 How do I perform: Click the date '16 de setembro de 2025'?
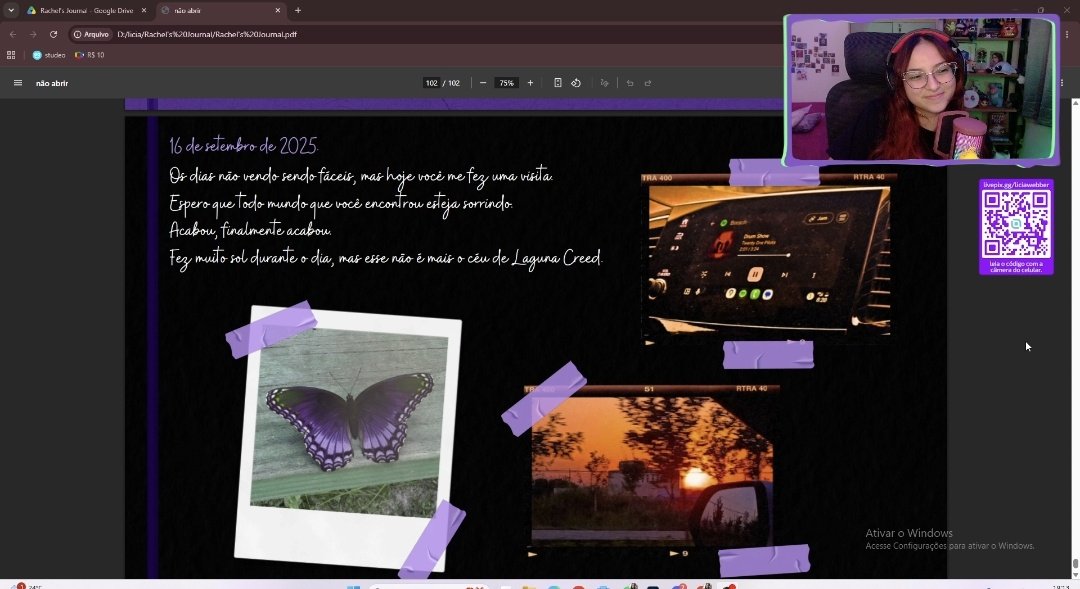point(244,146)
